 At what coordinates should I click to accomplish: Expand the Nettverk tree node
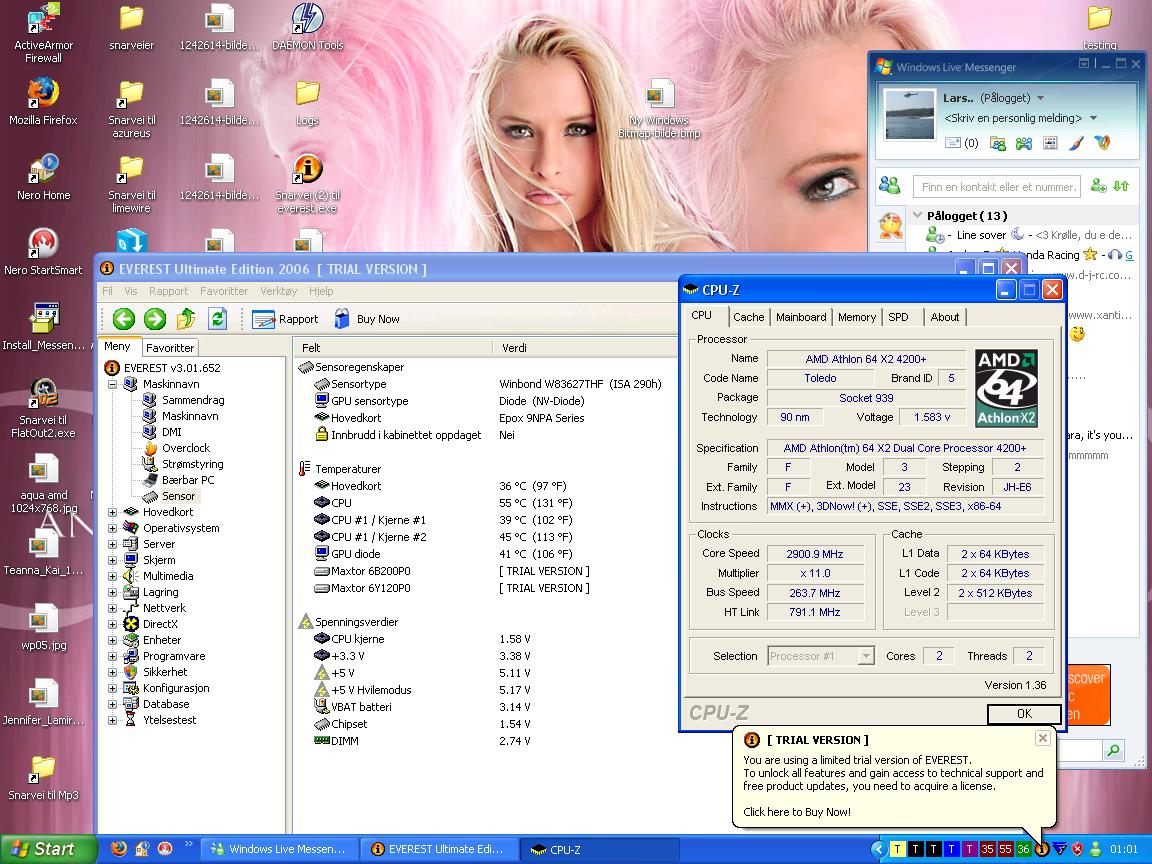tap(112, 608)
